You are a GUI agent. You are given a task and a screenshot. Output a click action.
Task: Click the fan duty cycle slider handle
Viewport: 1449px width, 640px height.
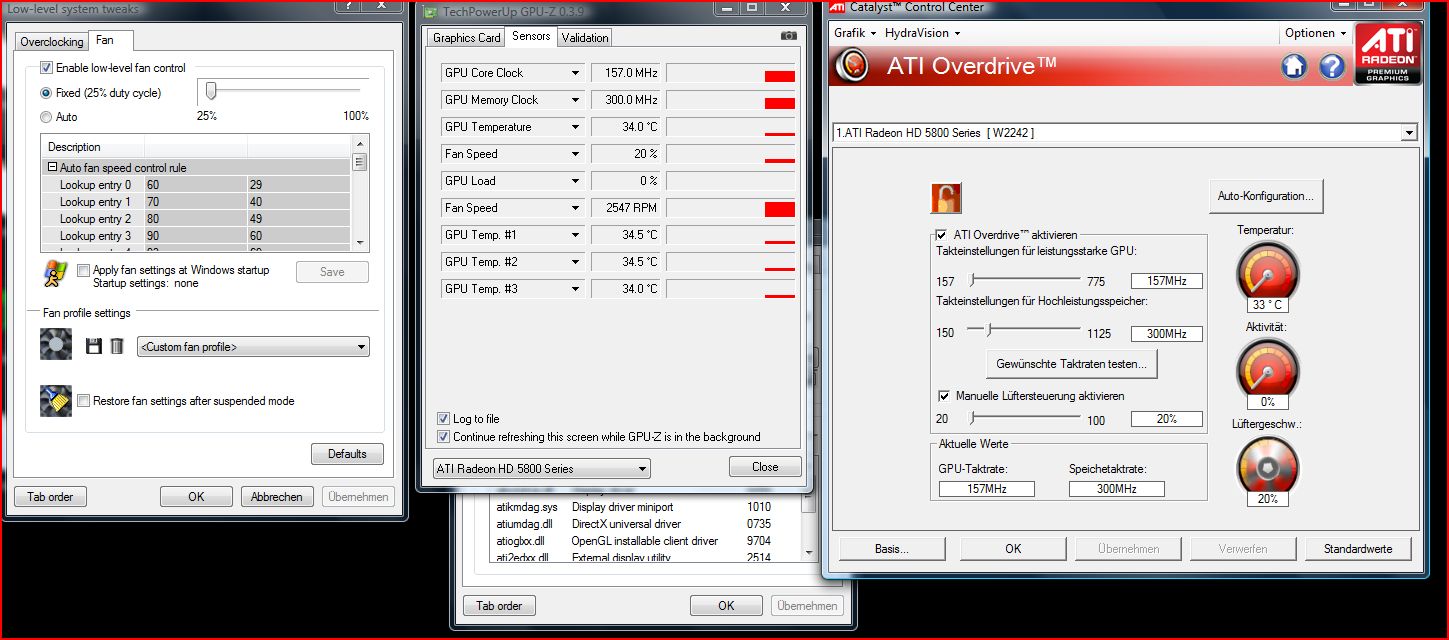pos(211,92)
